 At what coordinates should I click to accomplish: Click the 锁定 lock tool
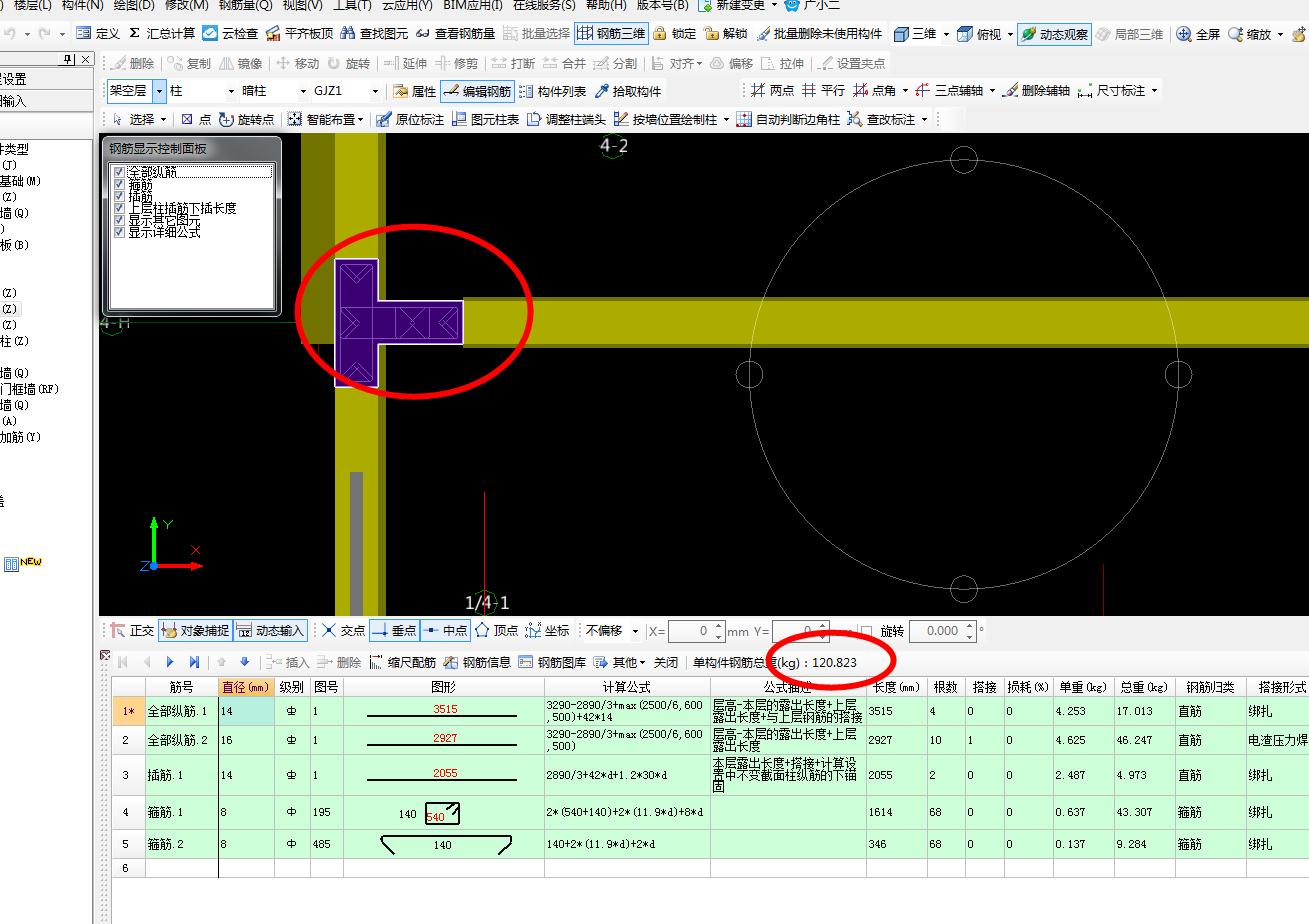tap(675, 33)
